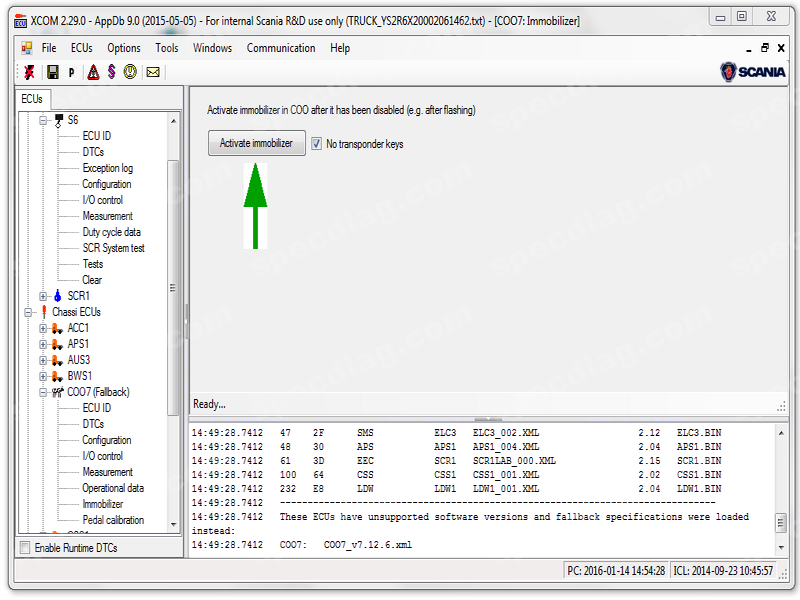The image size is (800, 600).
Task: Click the red warning triangle toolbar icon
Action: click(93, 72)
